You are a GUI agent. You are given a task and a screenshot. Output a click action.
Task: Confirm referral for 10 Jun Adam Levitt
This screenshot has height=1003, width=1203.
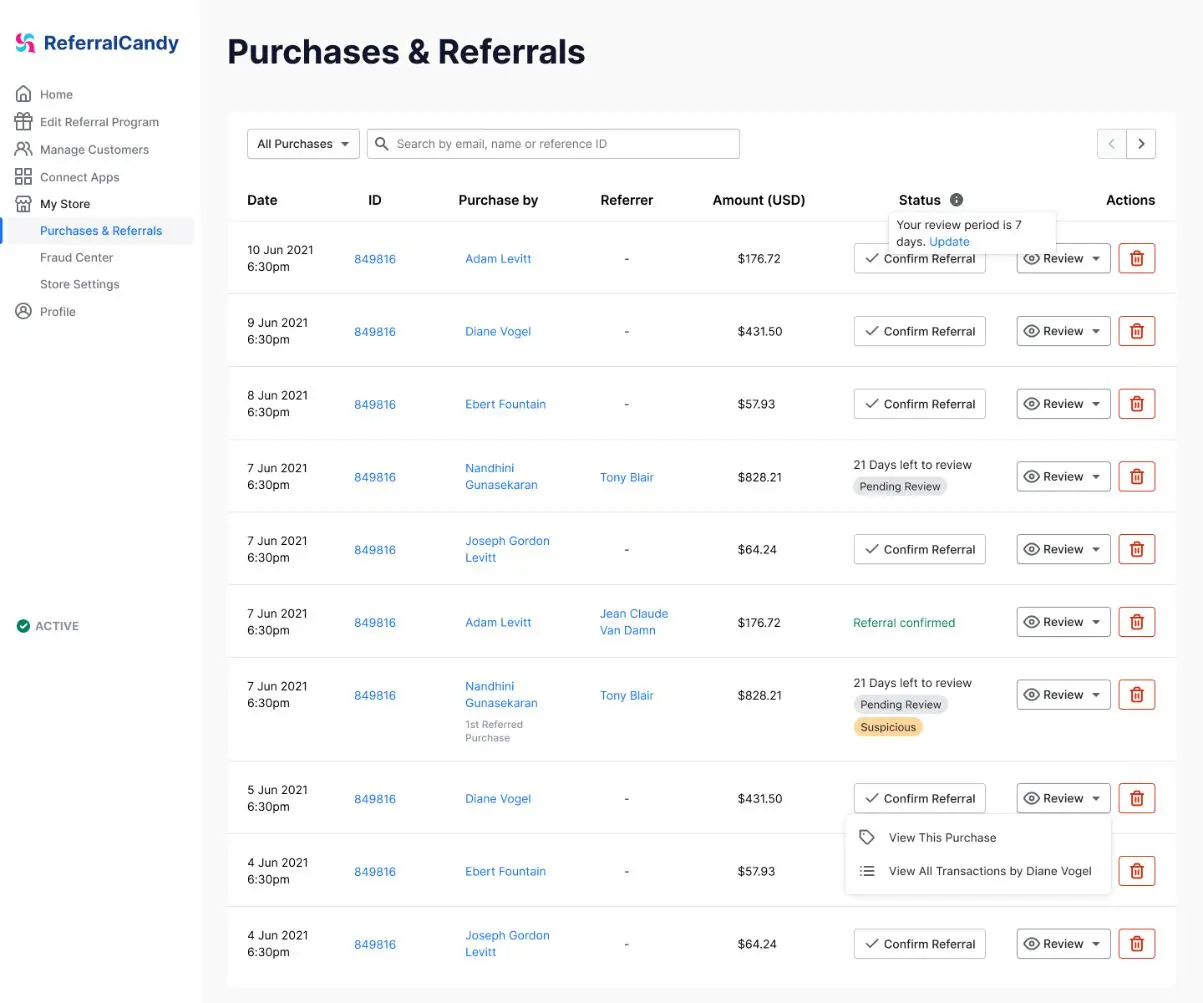point(920,258)
